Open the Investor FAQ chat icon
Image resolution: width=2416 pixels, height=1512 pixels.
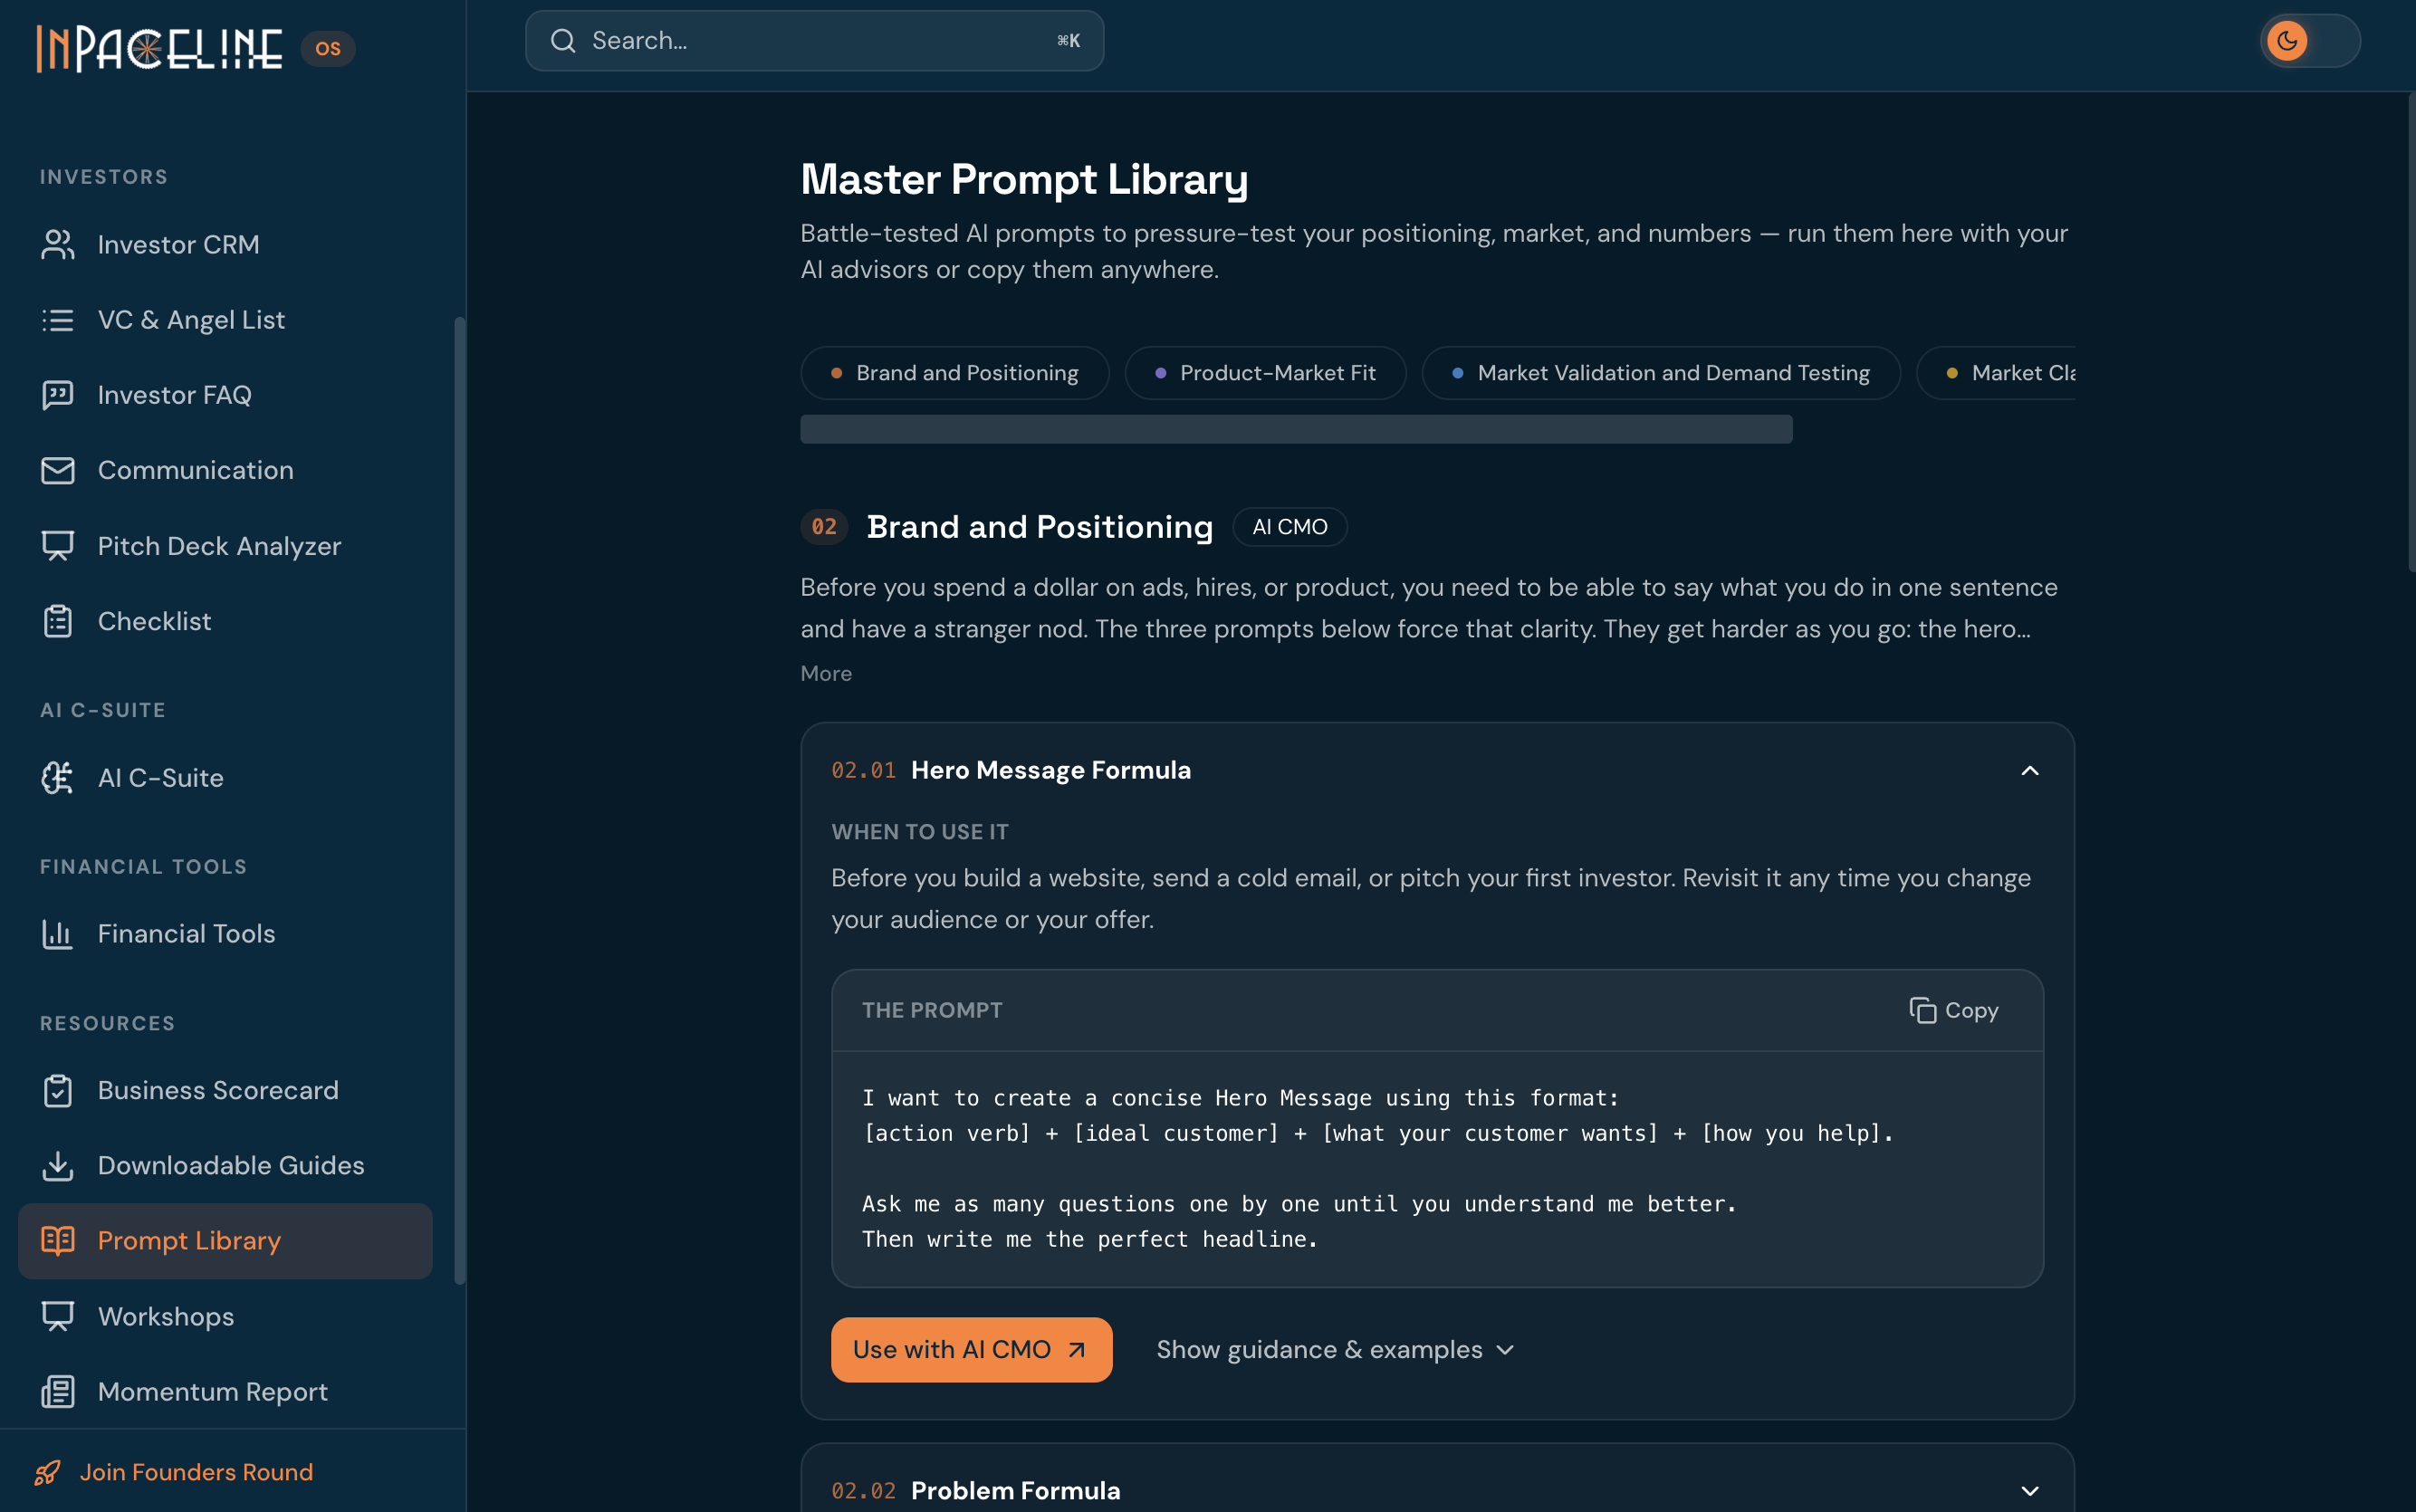pos(57,395)
